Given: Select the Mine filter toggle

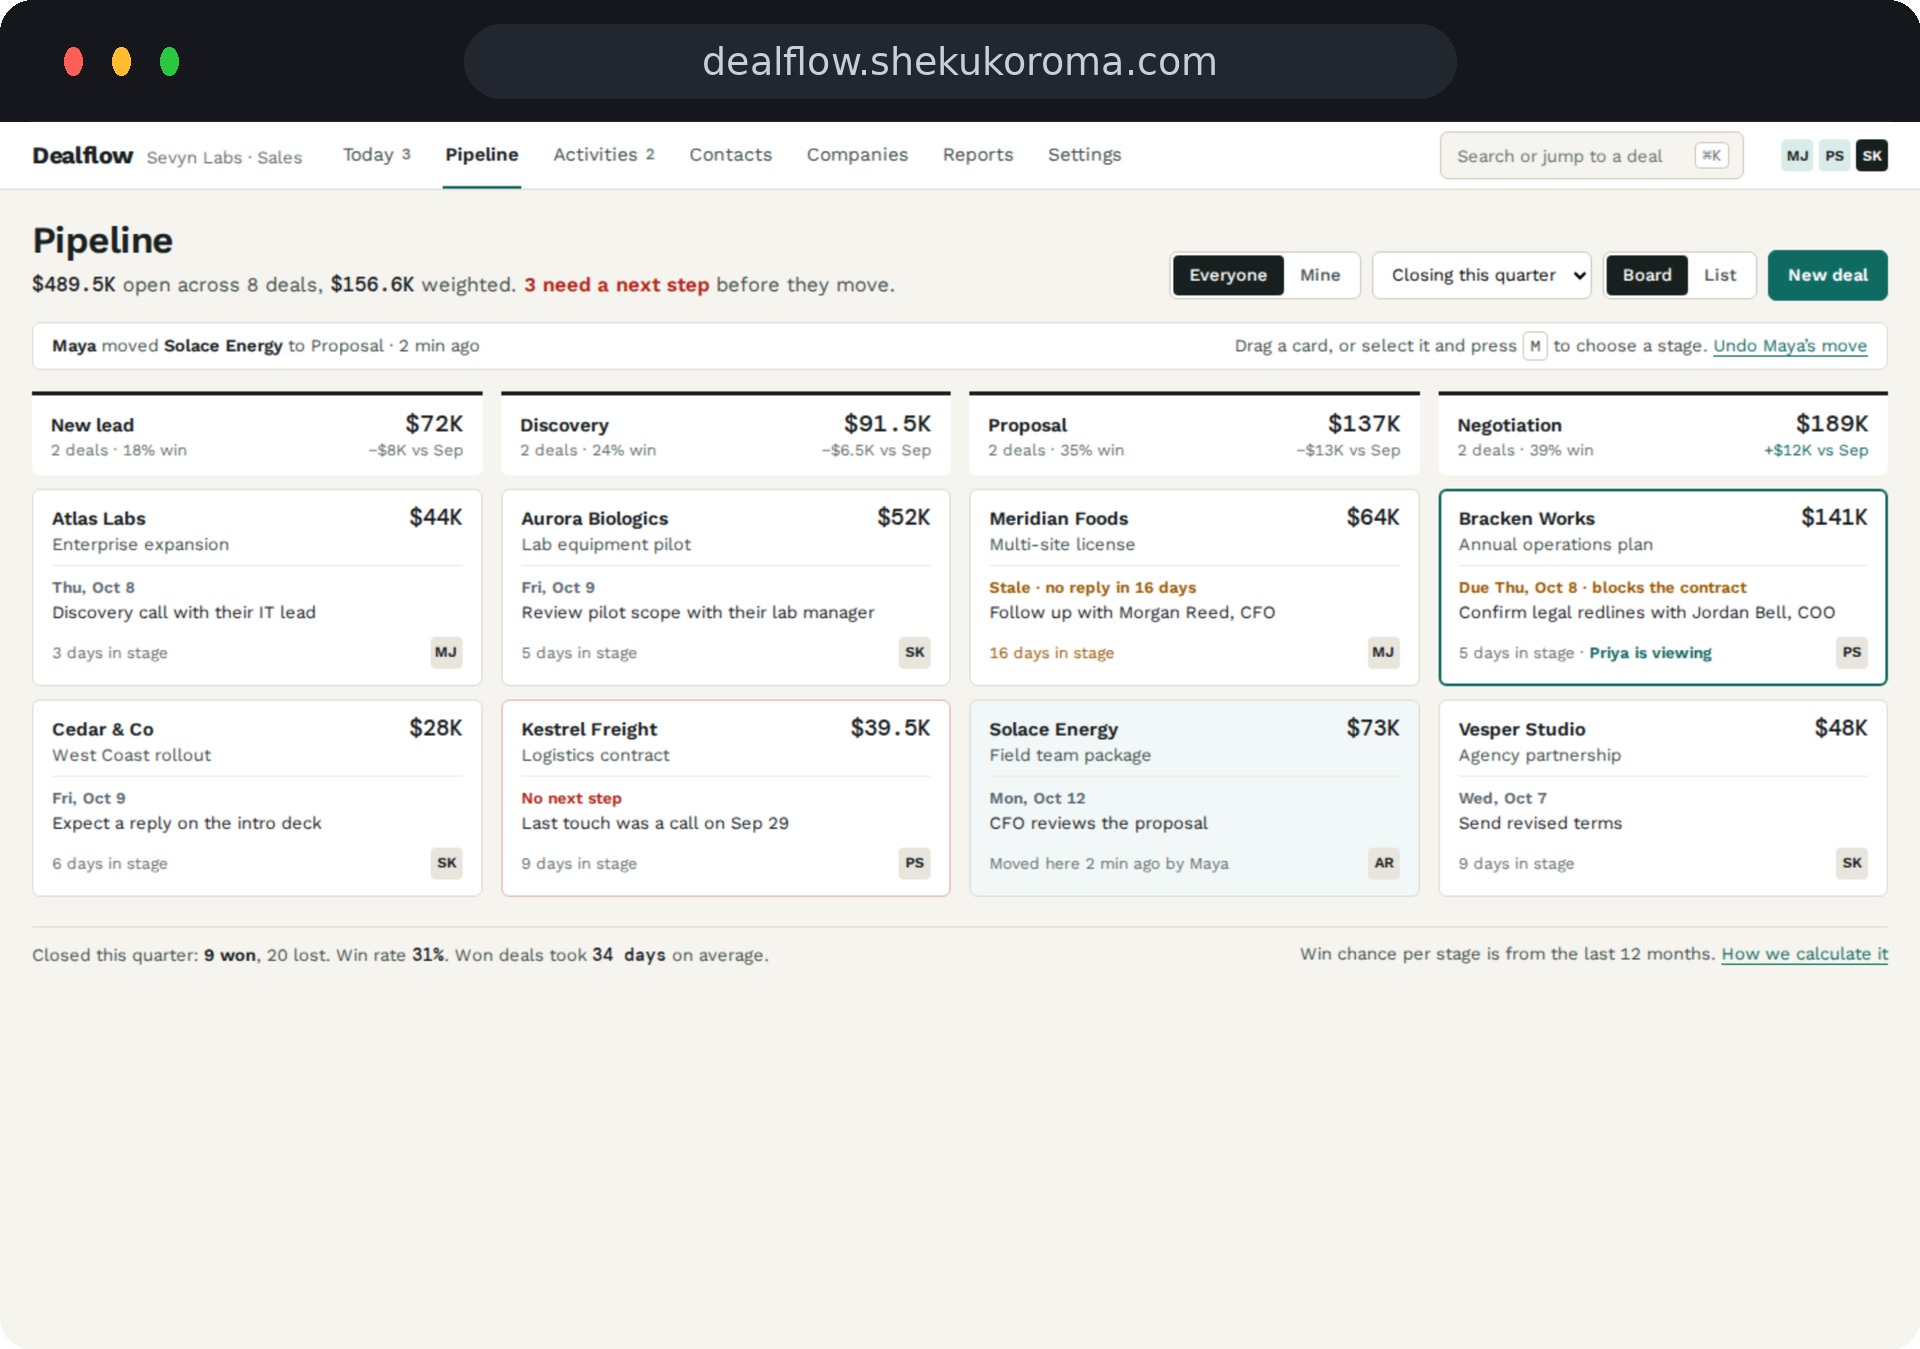Looking at the screenshot, I should [1320, 275].
